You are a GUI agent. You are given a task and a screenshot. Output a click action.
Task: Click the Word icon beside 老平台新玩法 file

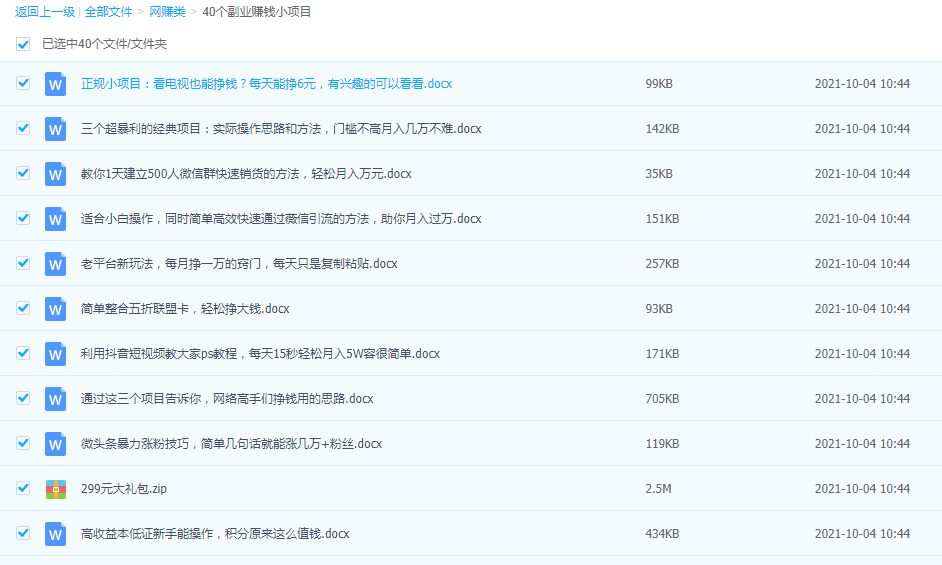pyautogui.click(x=56, y=264)
